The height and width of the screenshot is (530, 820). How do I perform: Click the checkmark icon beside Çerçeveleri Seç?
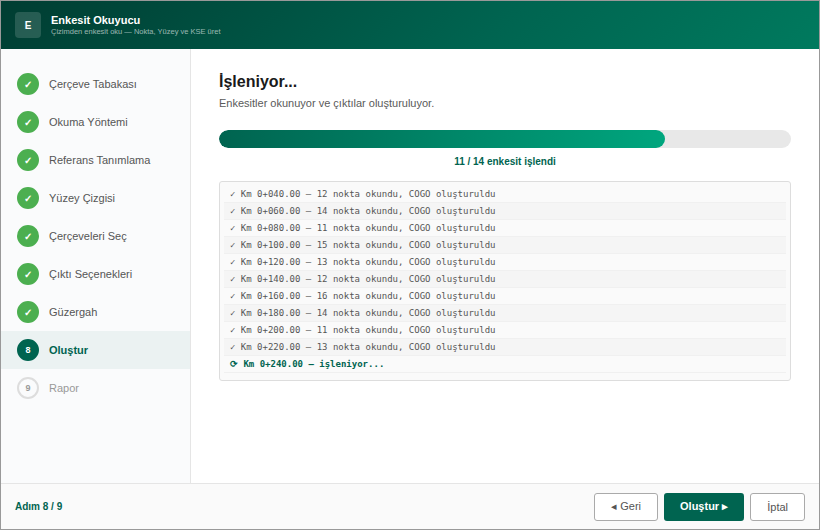(x=28, y=236)
